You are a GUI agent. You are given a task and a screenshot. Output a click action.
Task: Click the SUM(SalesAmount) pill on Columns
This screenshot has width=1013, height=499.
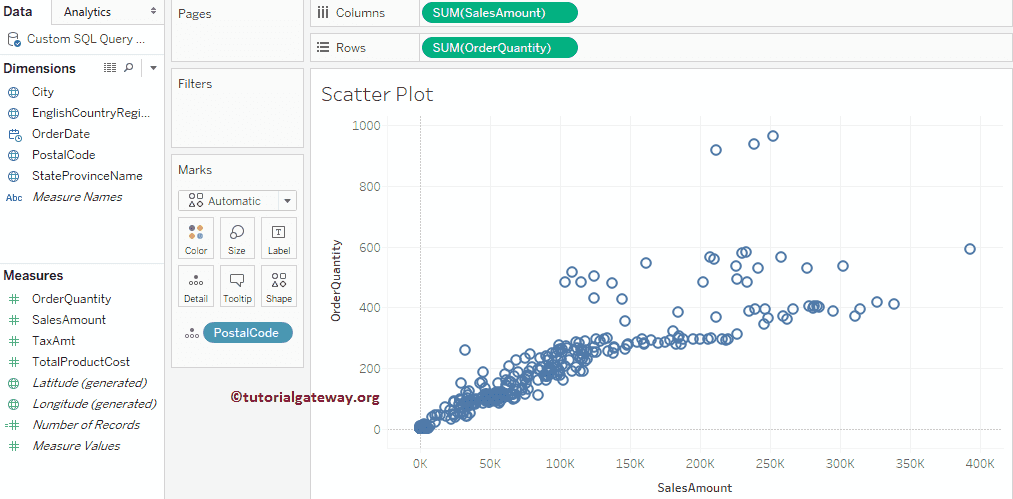pyautogui.click(x=499, y=13)
